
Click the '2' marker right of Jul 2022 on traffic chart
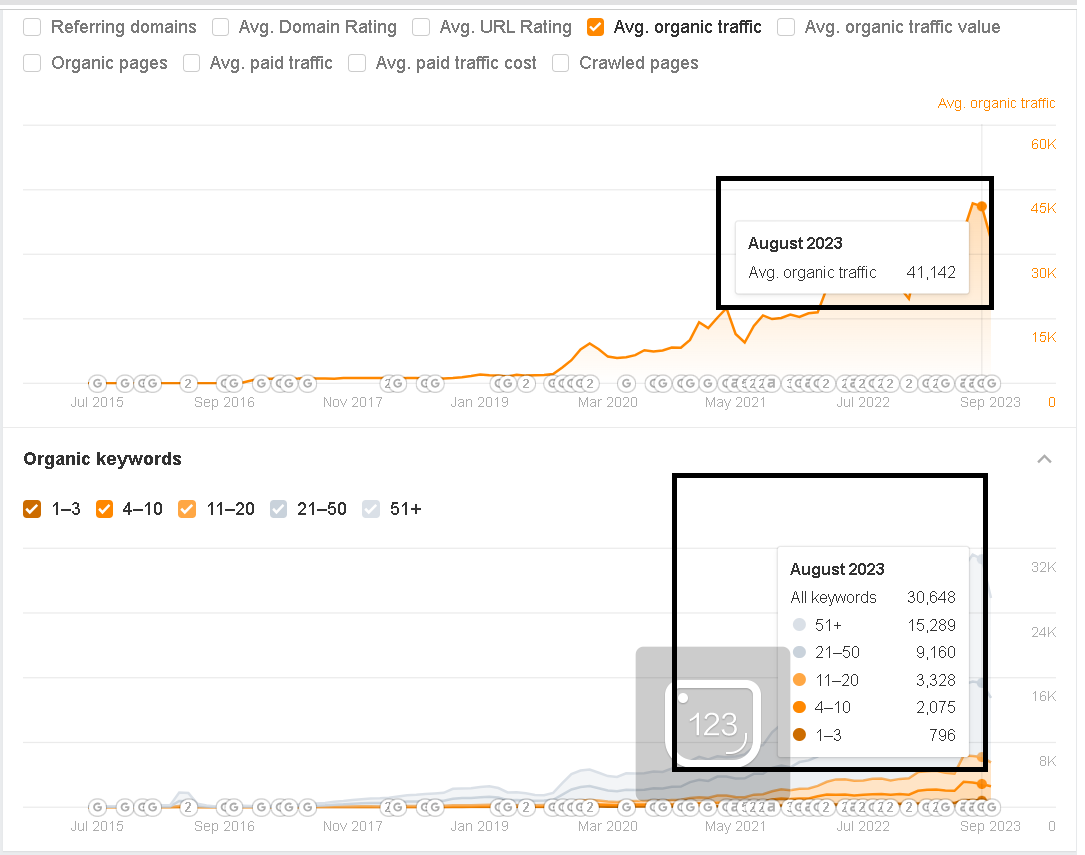tap(909, 383)
